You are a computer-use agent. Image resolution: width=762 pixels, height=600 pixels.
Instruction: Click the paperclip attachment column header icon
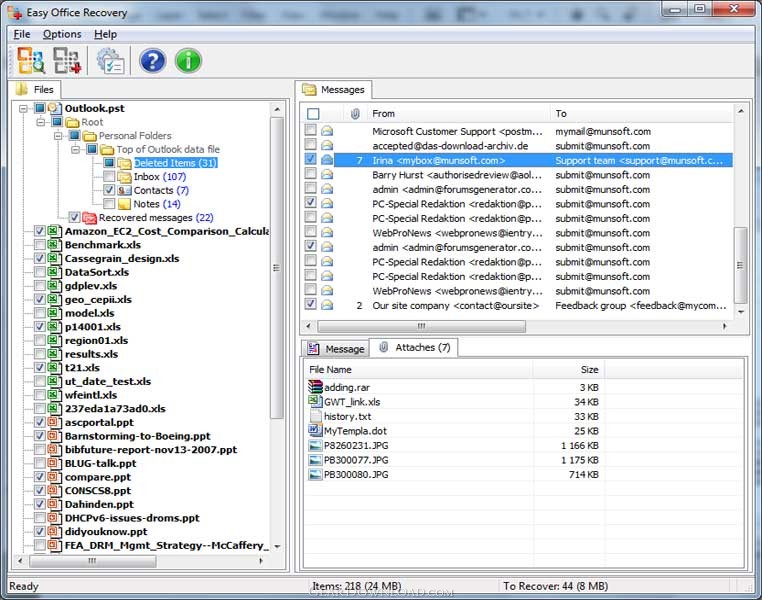355,114
